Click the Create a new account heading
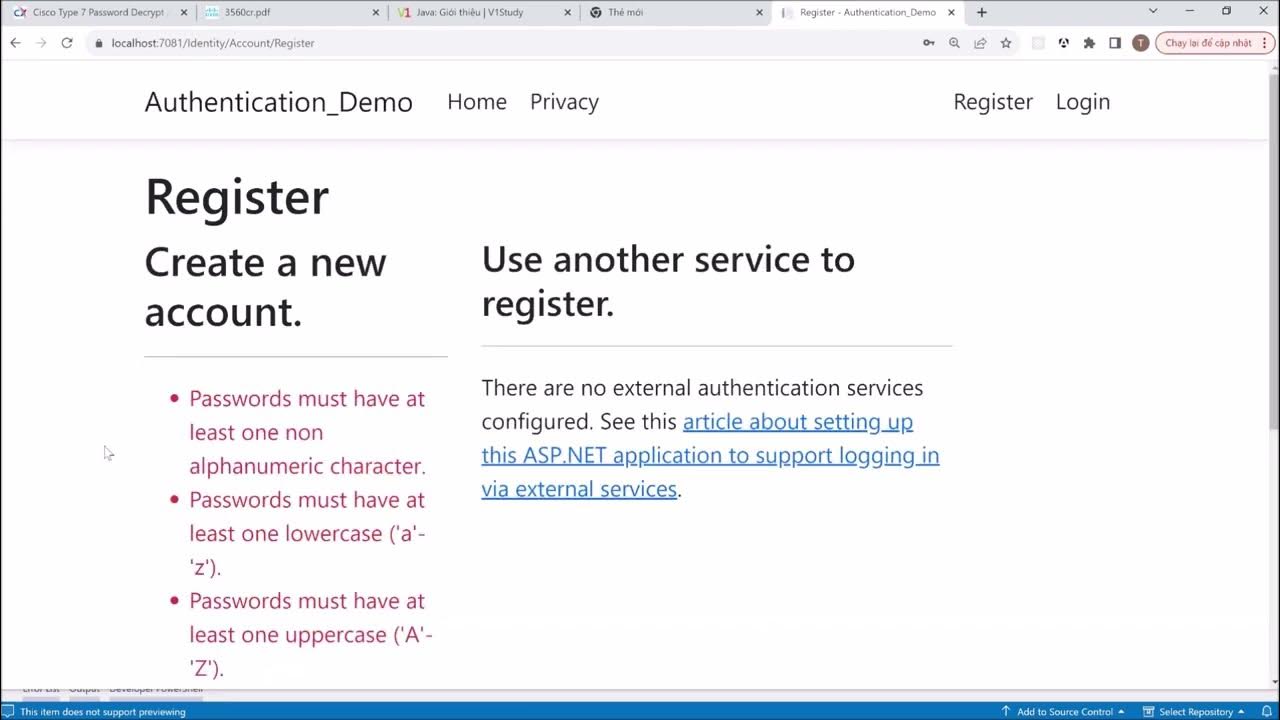Screen dimensions: 1280x720 [265, 286]
